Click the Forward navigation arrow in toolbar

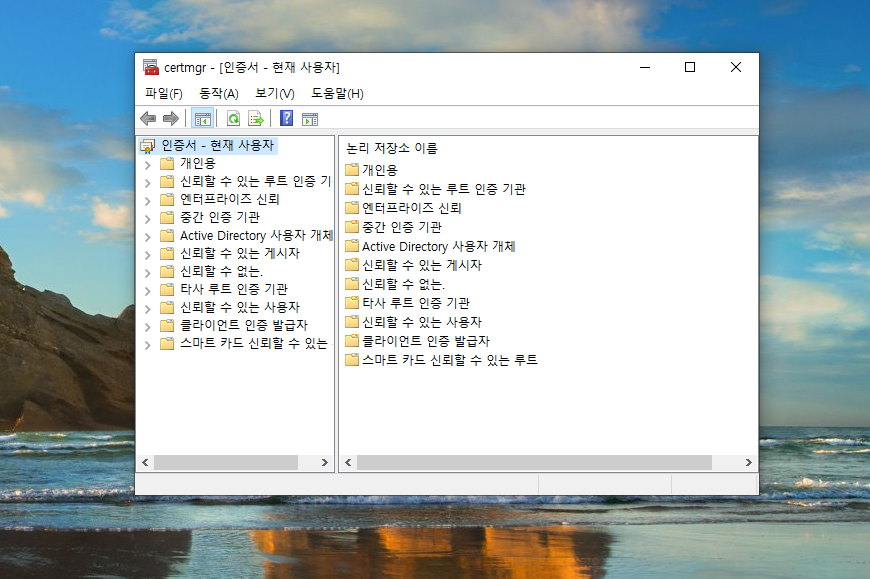[171, 118]
